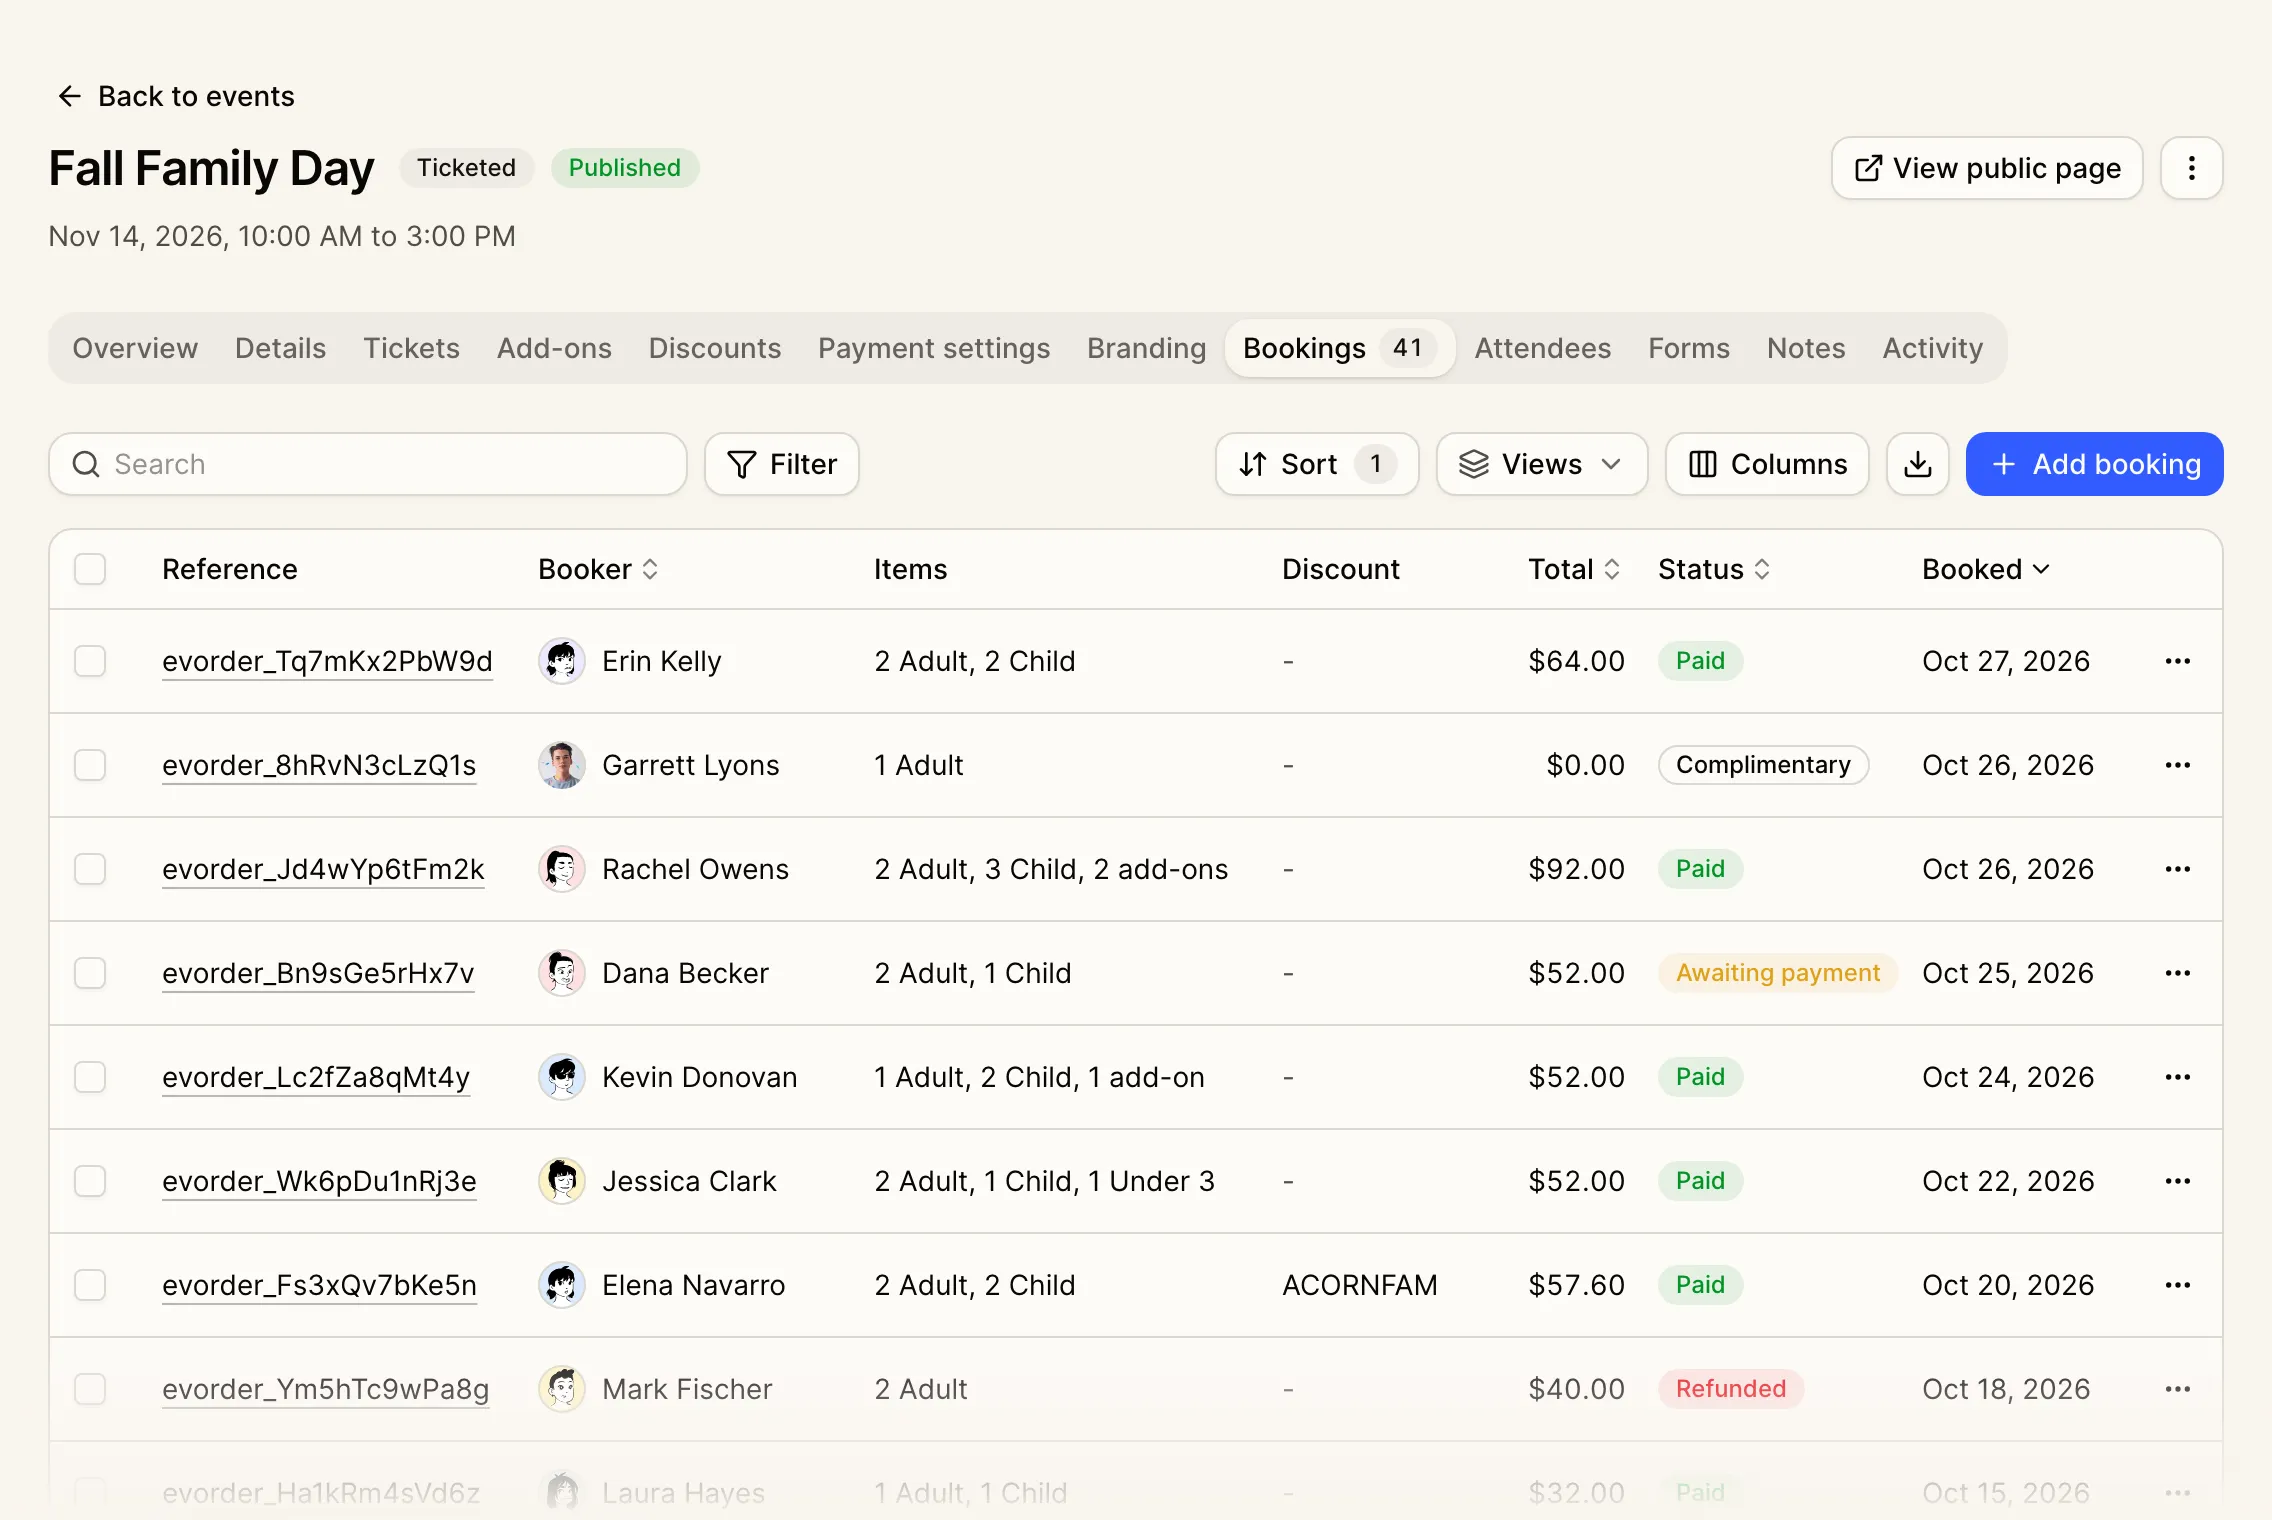2272x1520 pixels.
Task: Open the event kebab menu beside View public page
Action: click(x=2191, y=168)
